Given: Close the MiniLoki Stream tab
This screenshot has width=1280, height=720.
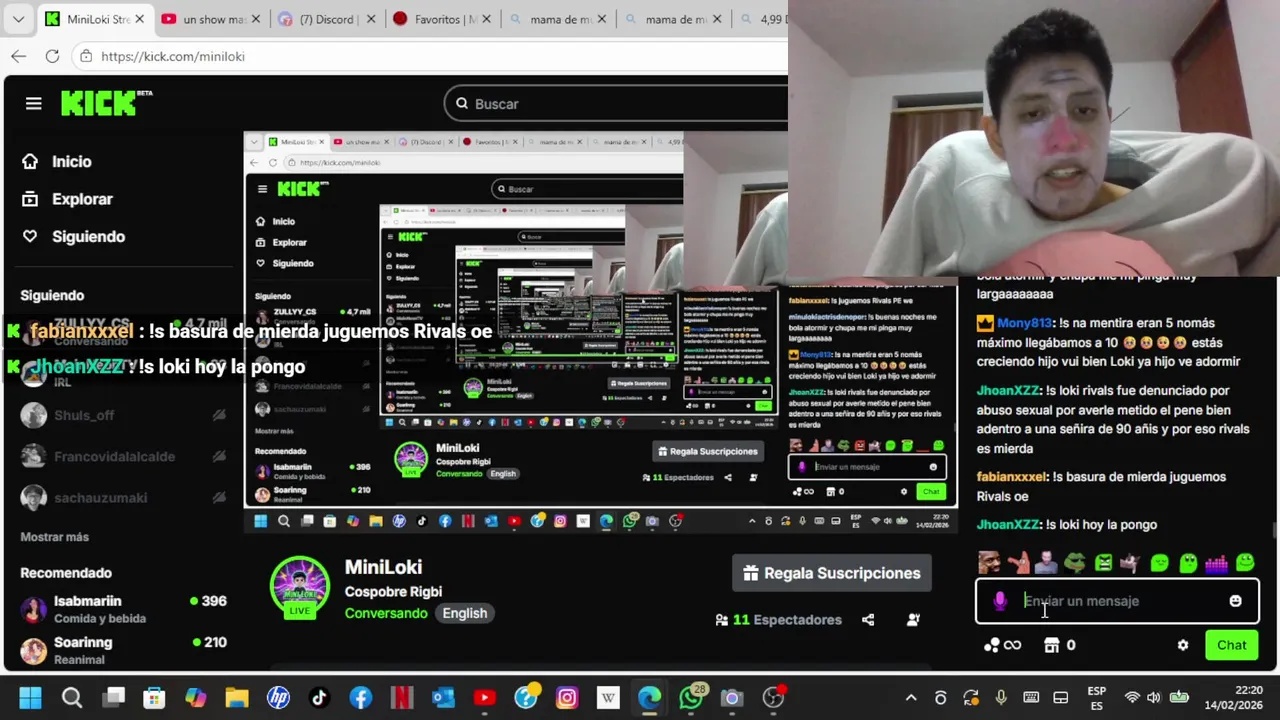Looking at the screenshot, I should tap(139, 19).
